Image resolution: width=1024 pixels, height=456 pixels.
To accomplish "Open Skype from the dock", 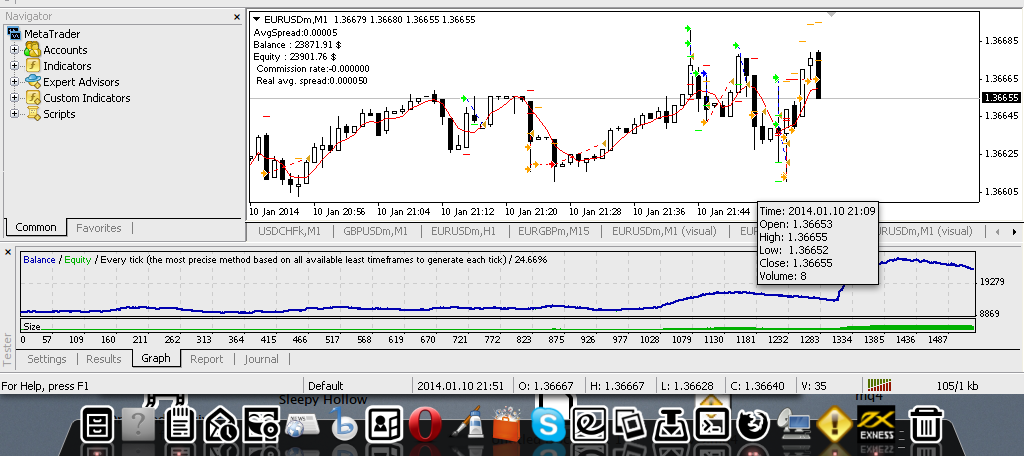I will click(549, 425).
